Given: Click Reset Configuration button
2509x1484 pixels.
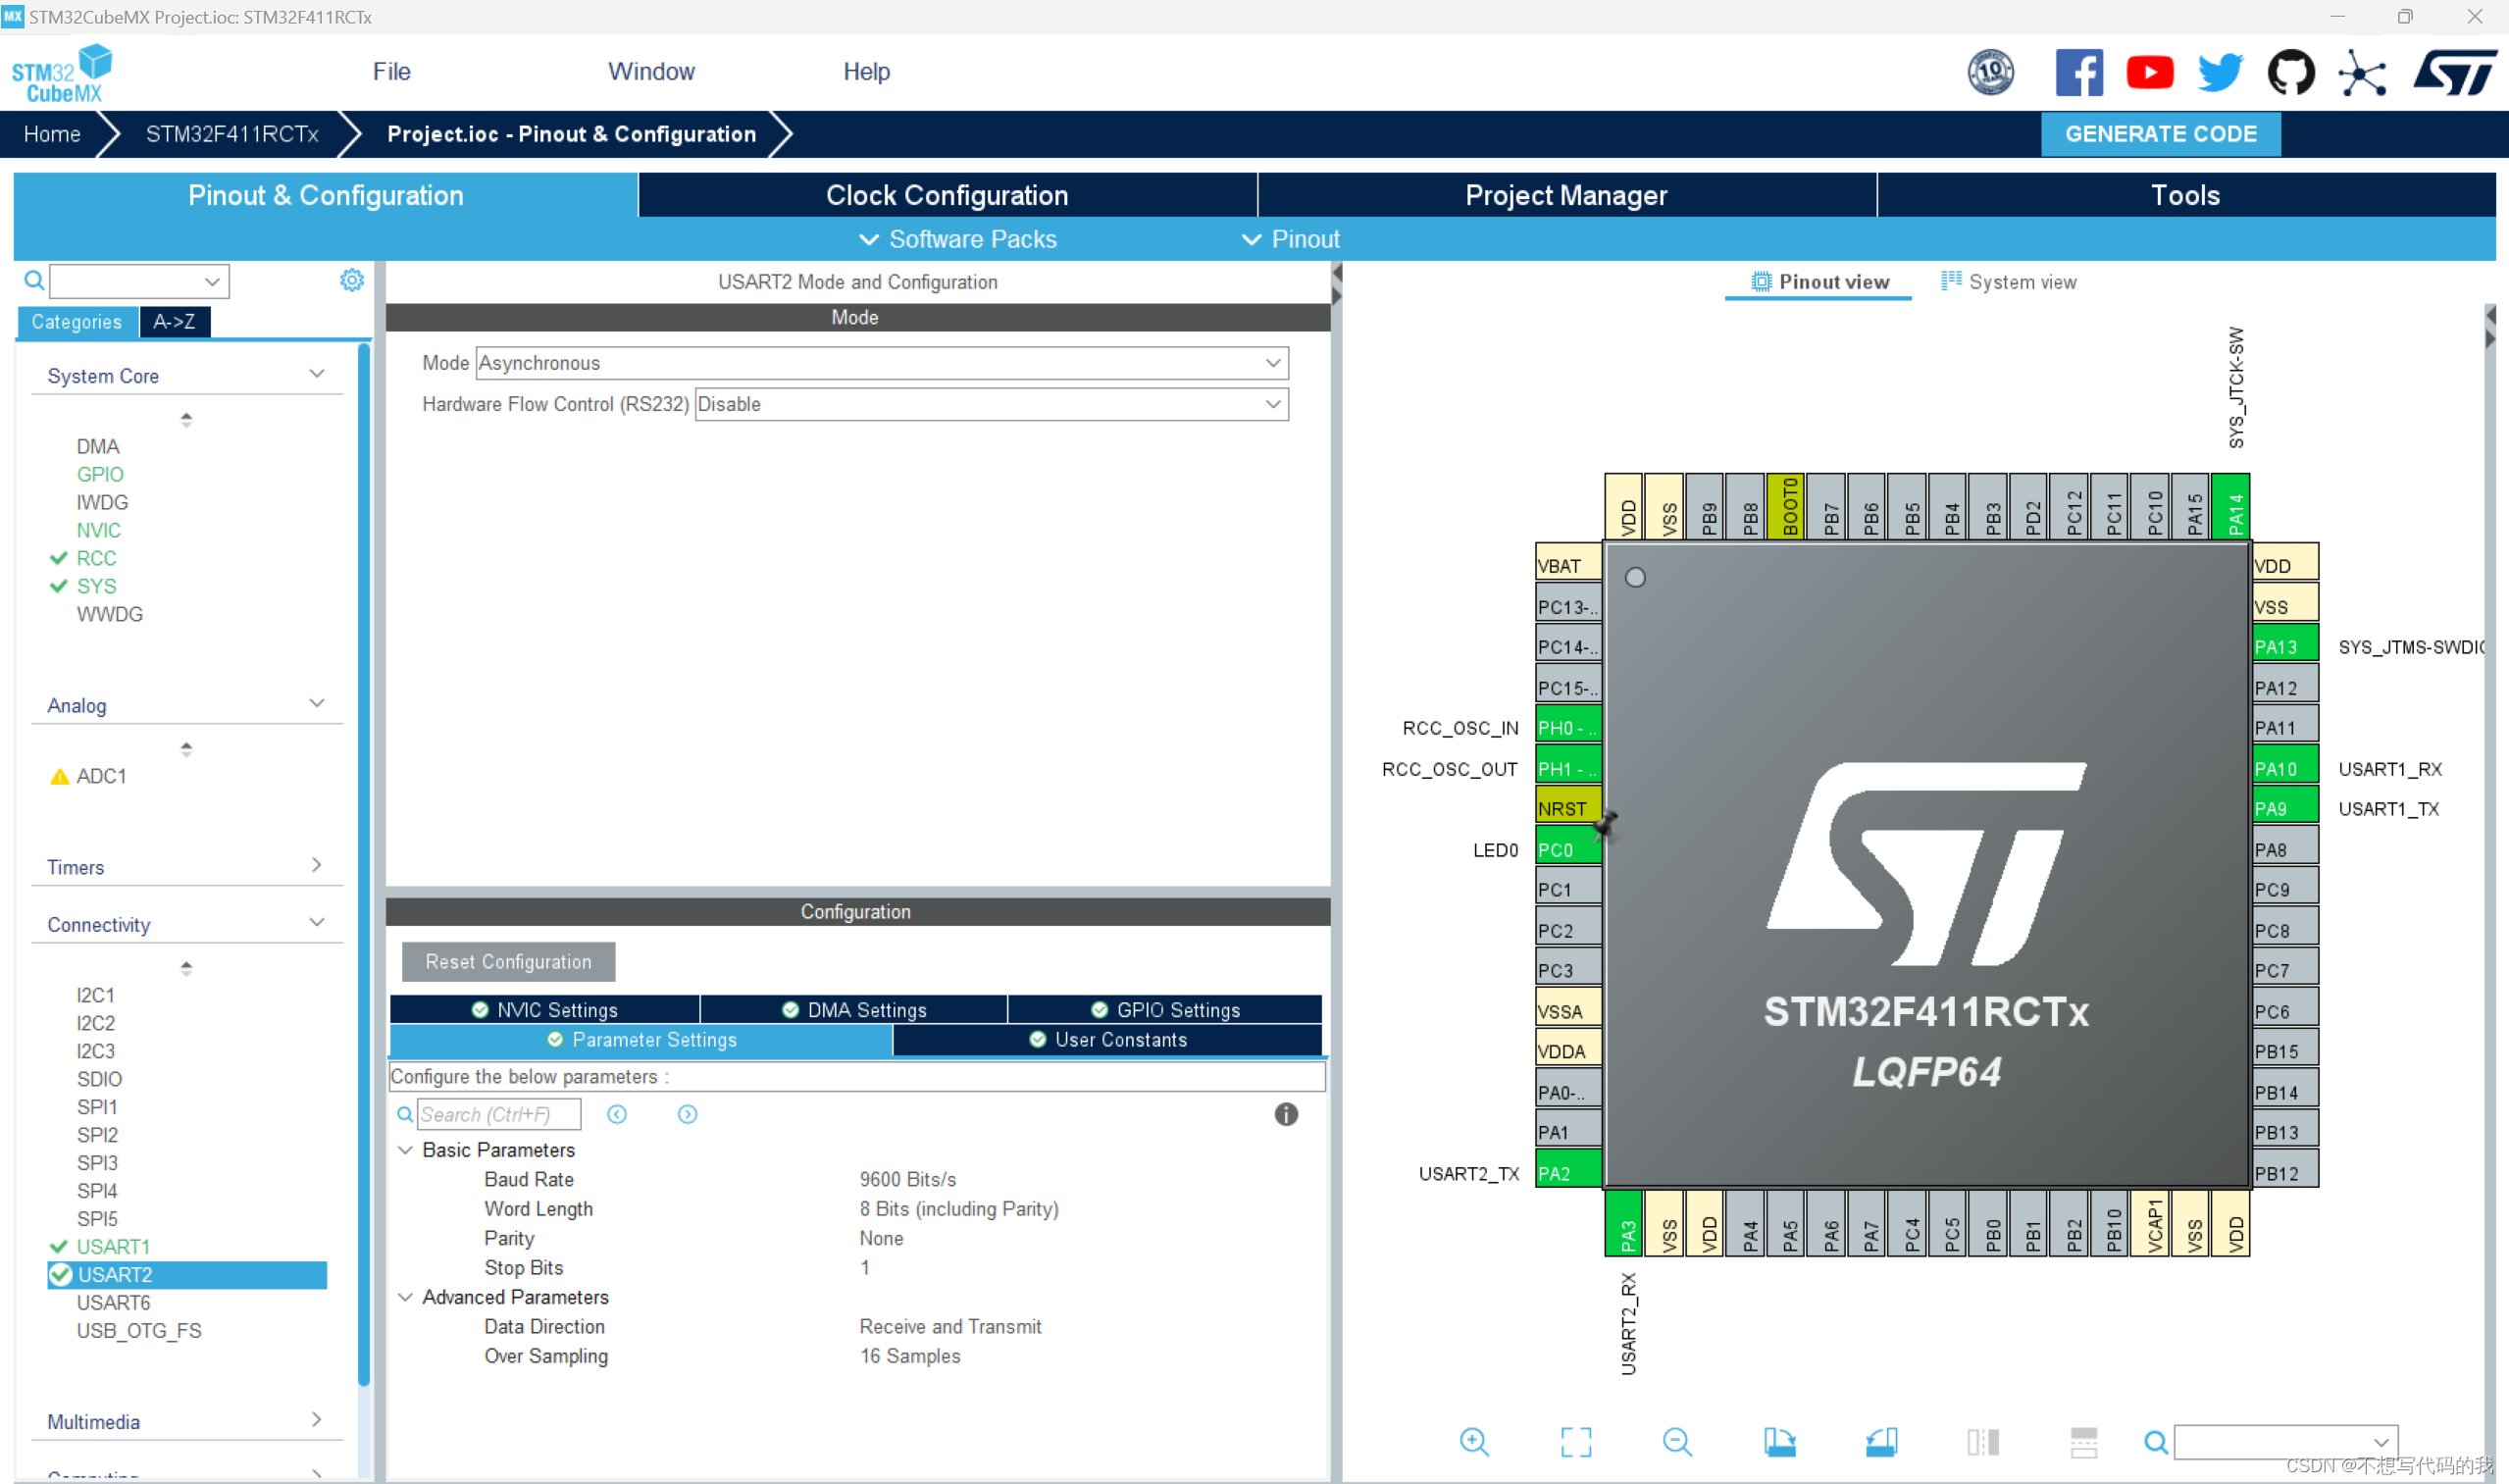Looking at the screenshot, I should 507,959.
